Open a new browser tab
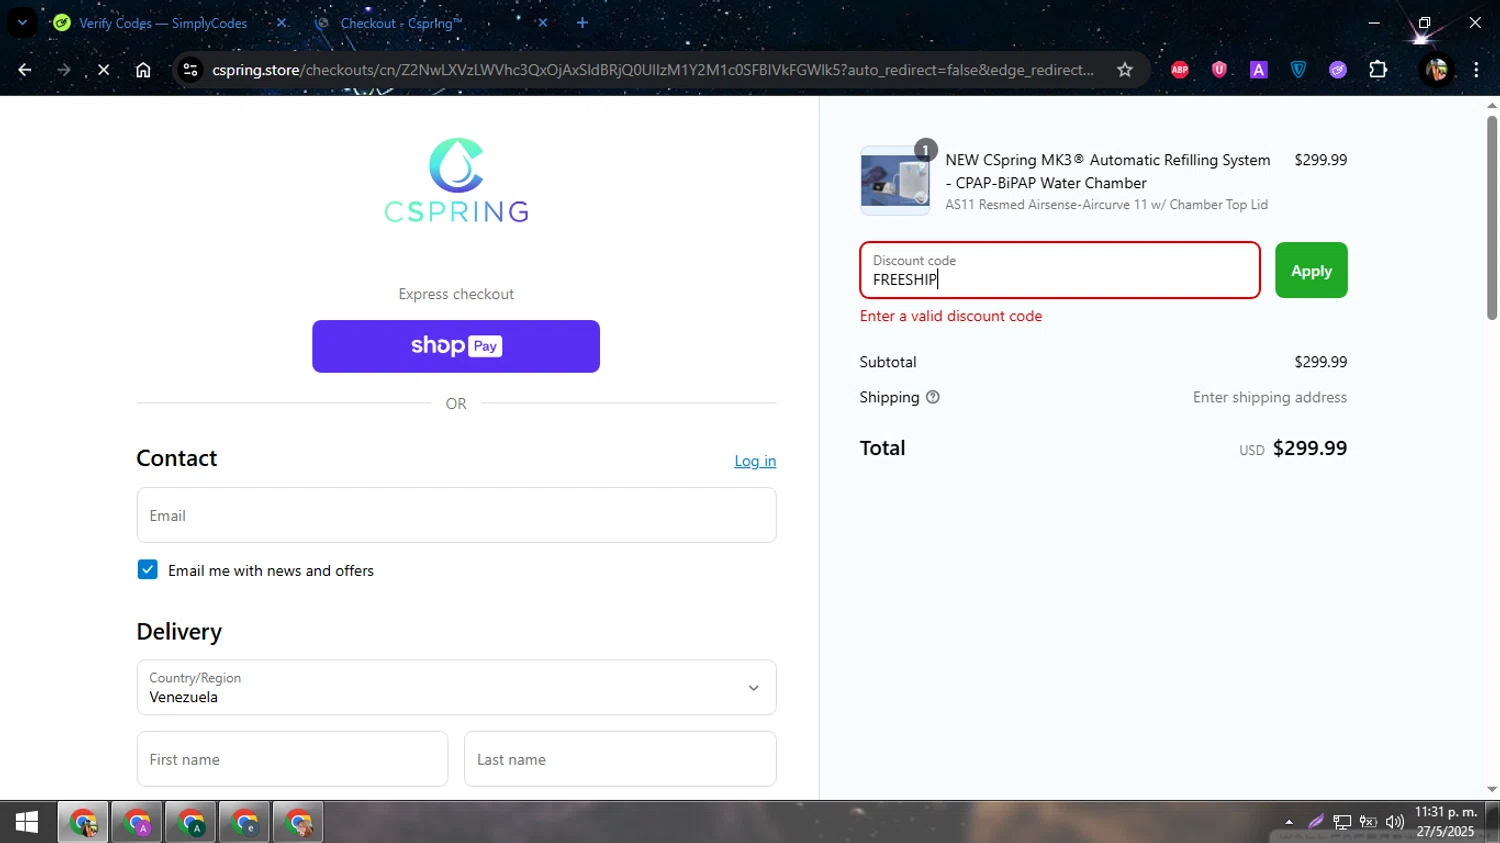1500x843 pixels. (x=582, y=23)
